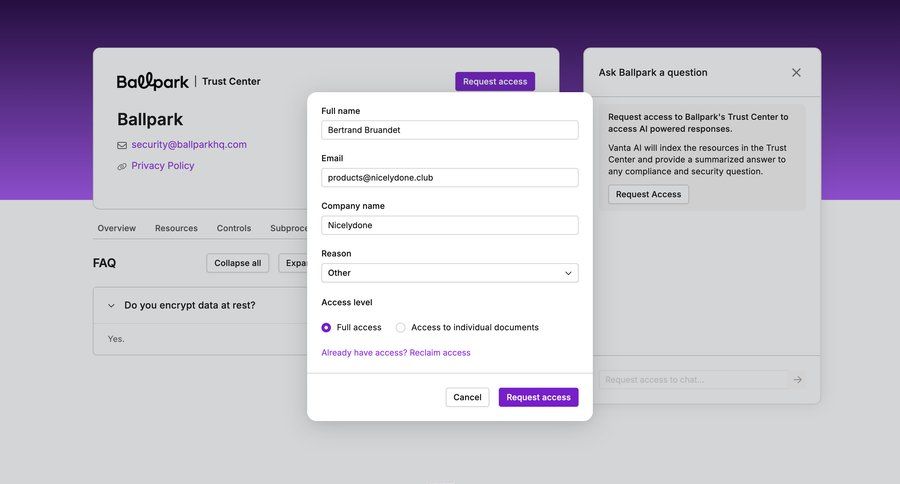Focus the Full name input field
The image size is (900, 484).
click(x=449, y=130)
